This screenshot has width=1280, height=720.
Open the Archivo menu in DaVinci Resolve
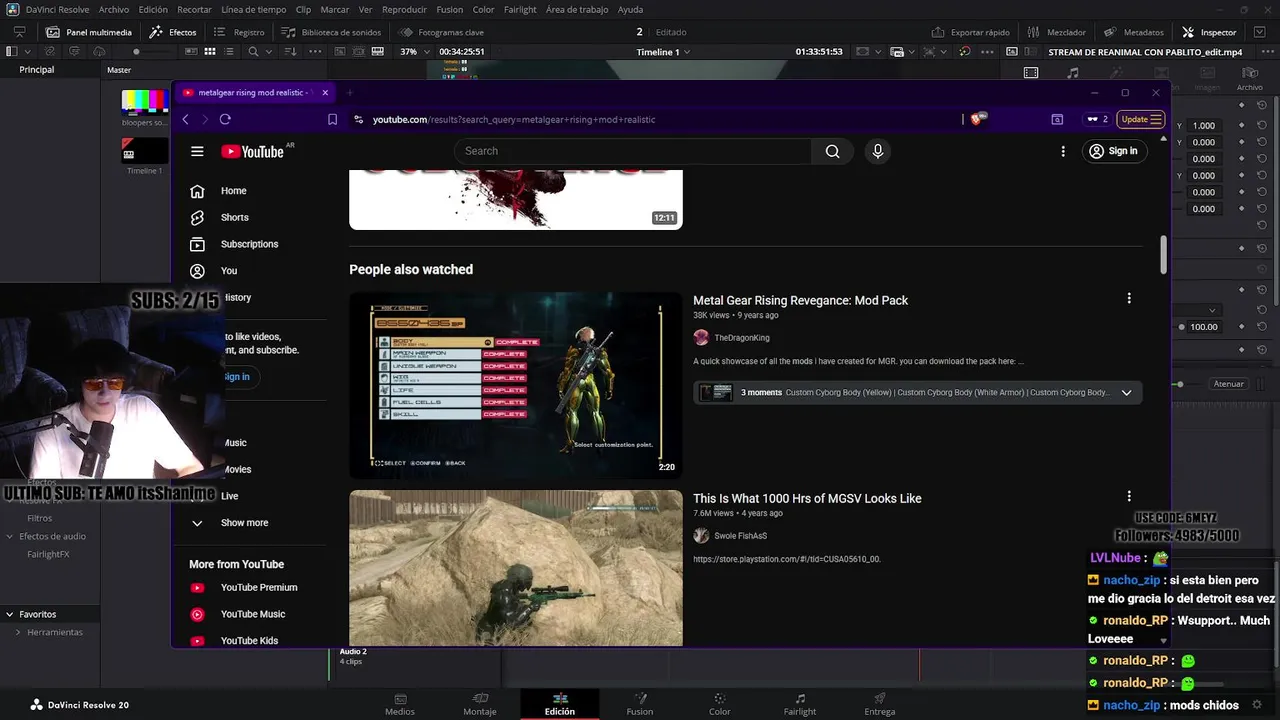pyautogui.click(x=114, y=9)
